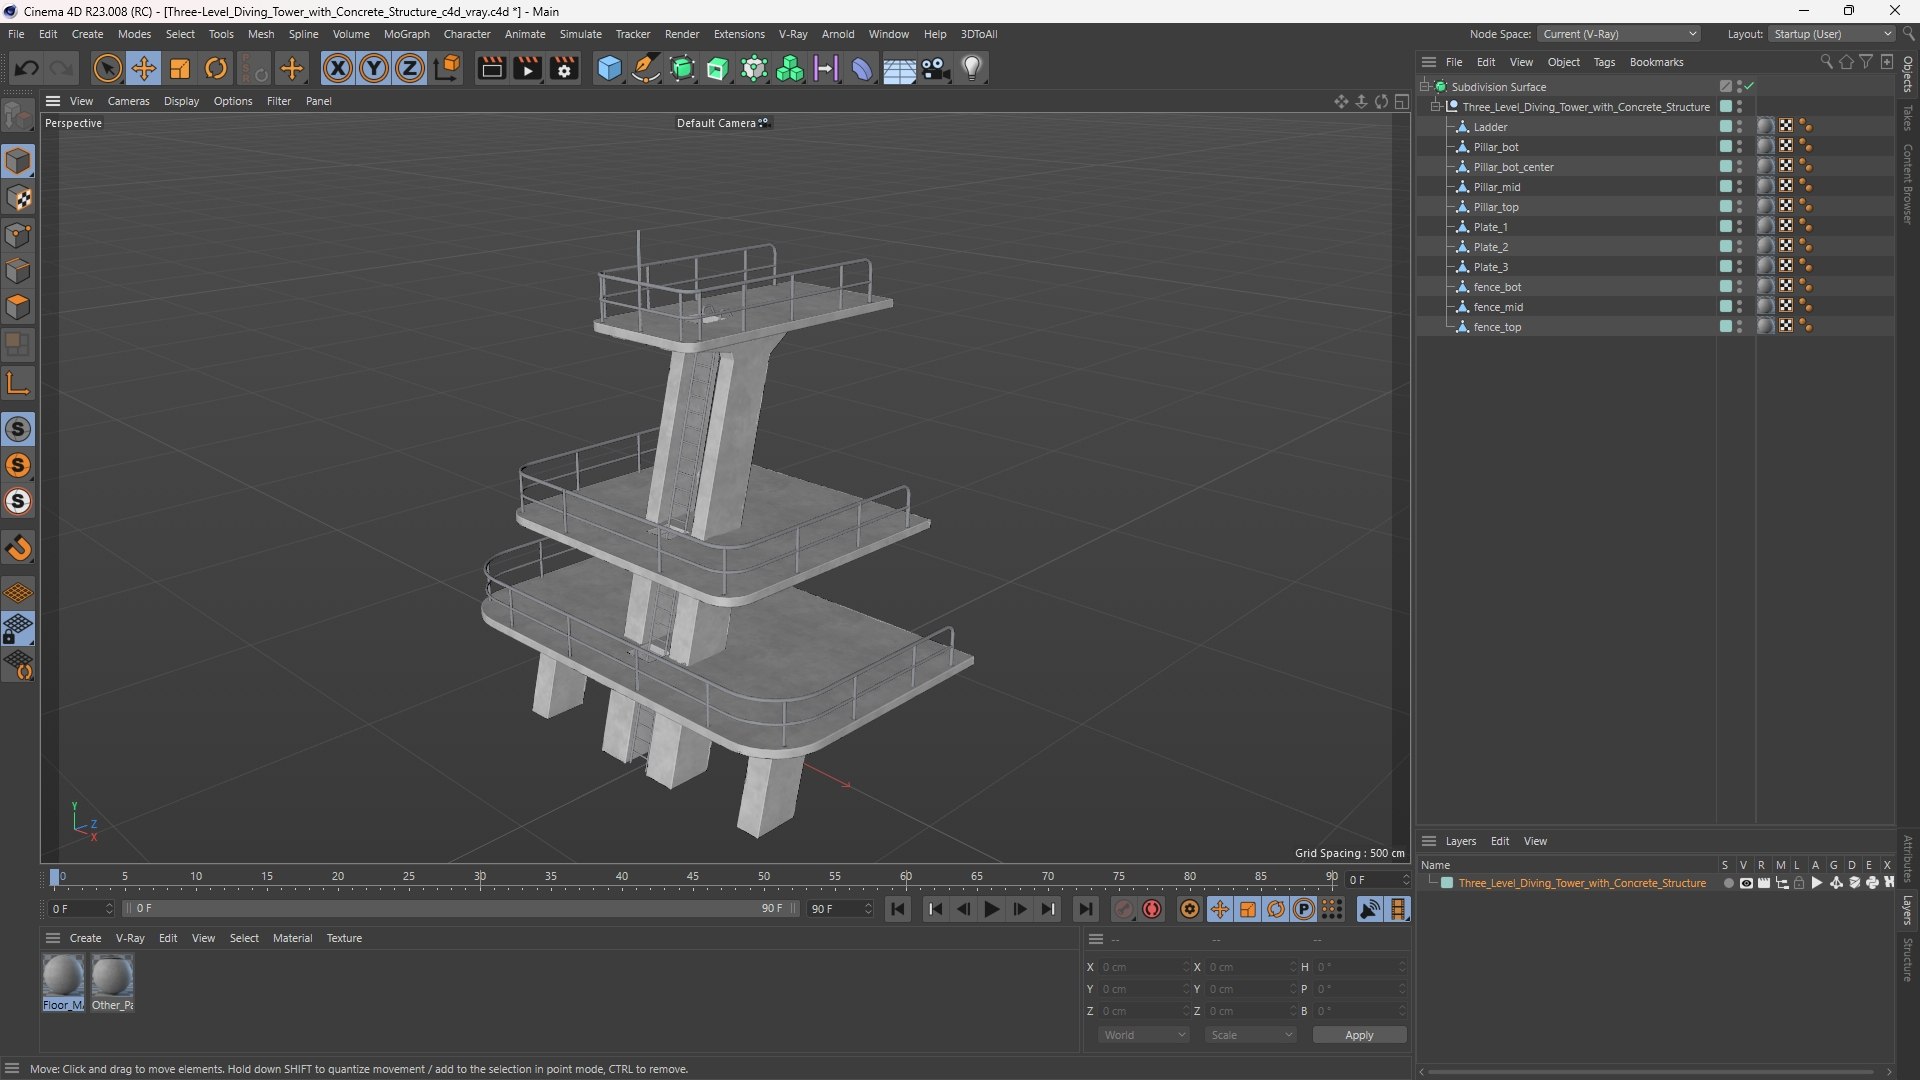
Task: Go to end of animation
Action: coord(1085,909)
